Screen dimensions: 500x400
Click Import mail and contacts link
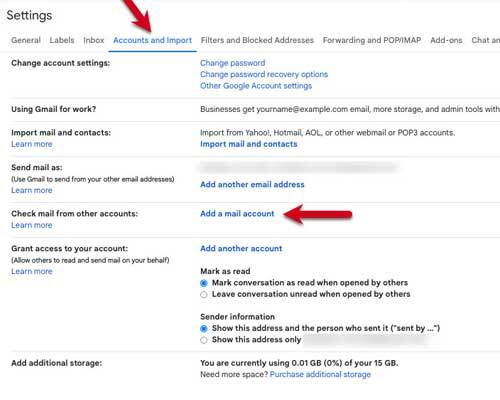tap(249, 144)
